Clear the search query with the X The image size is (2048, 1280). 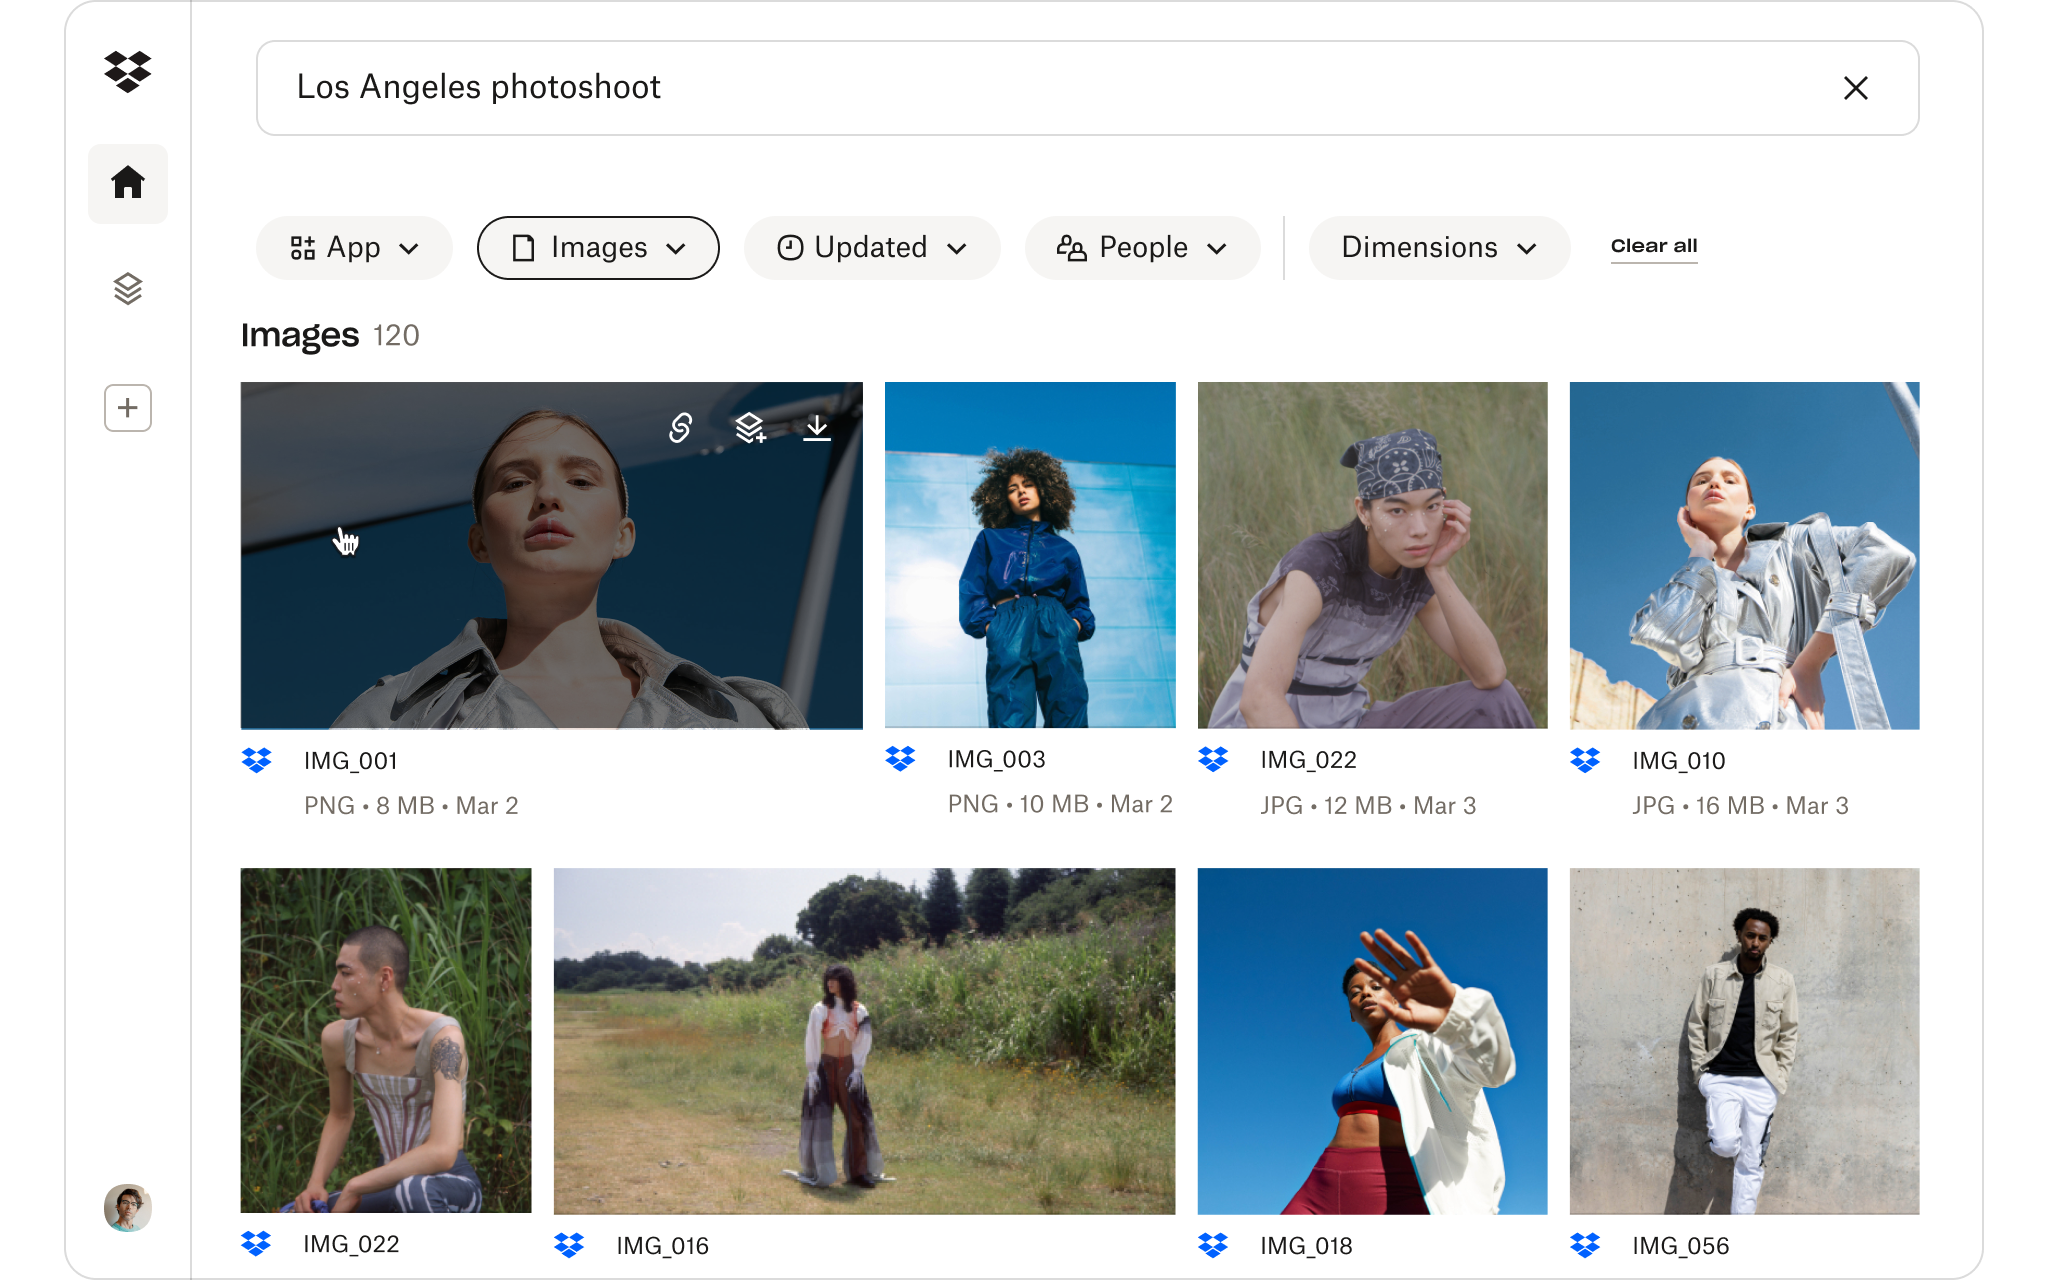coord(1856,88)
